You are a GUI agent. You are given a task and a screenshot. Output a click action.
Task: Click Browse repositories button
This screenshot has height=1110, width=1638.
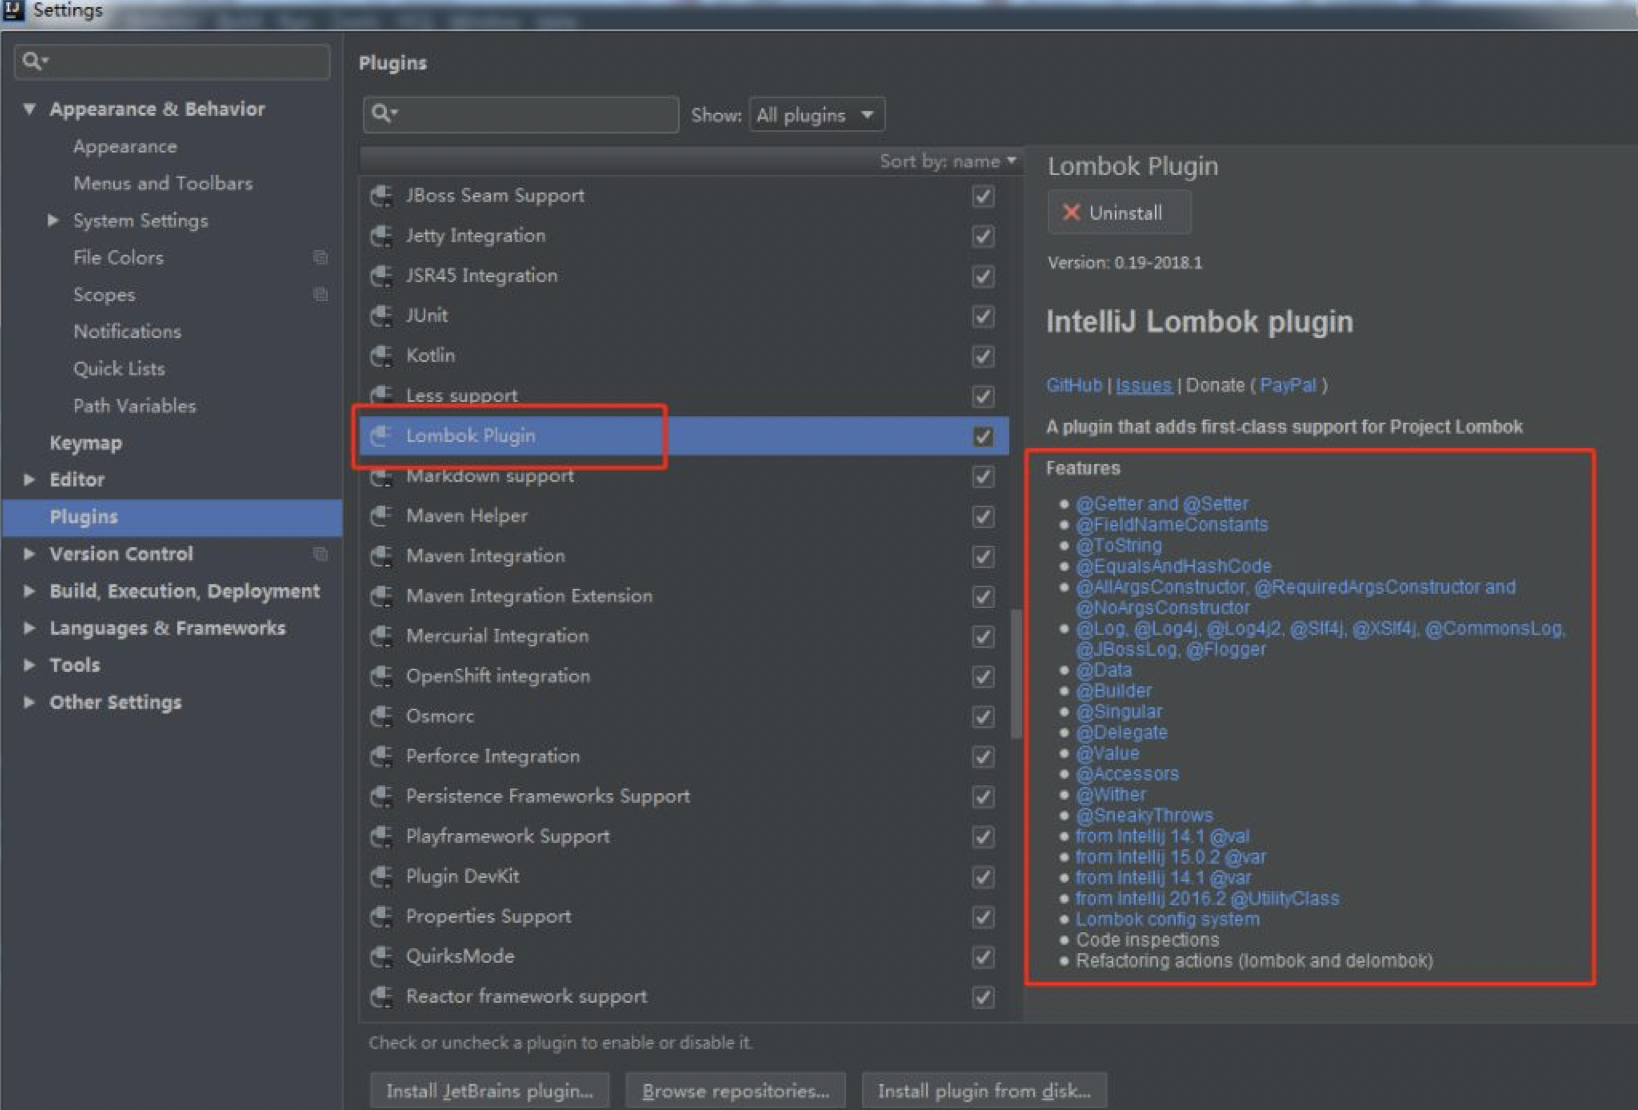coord(735,1091)
